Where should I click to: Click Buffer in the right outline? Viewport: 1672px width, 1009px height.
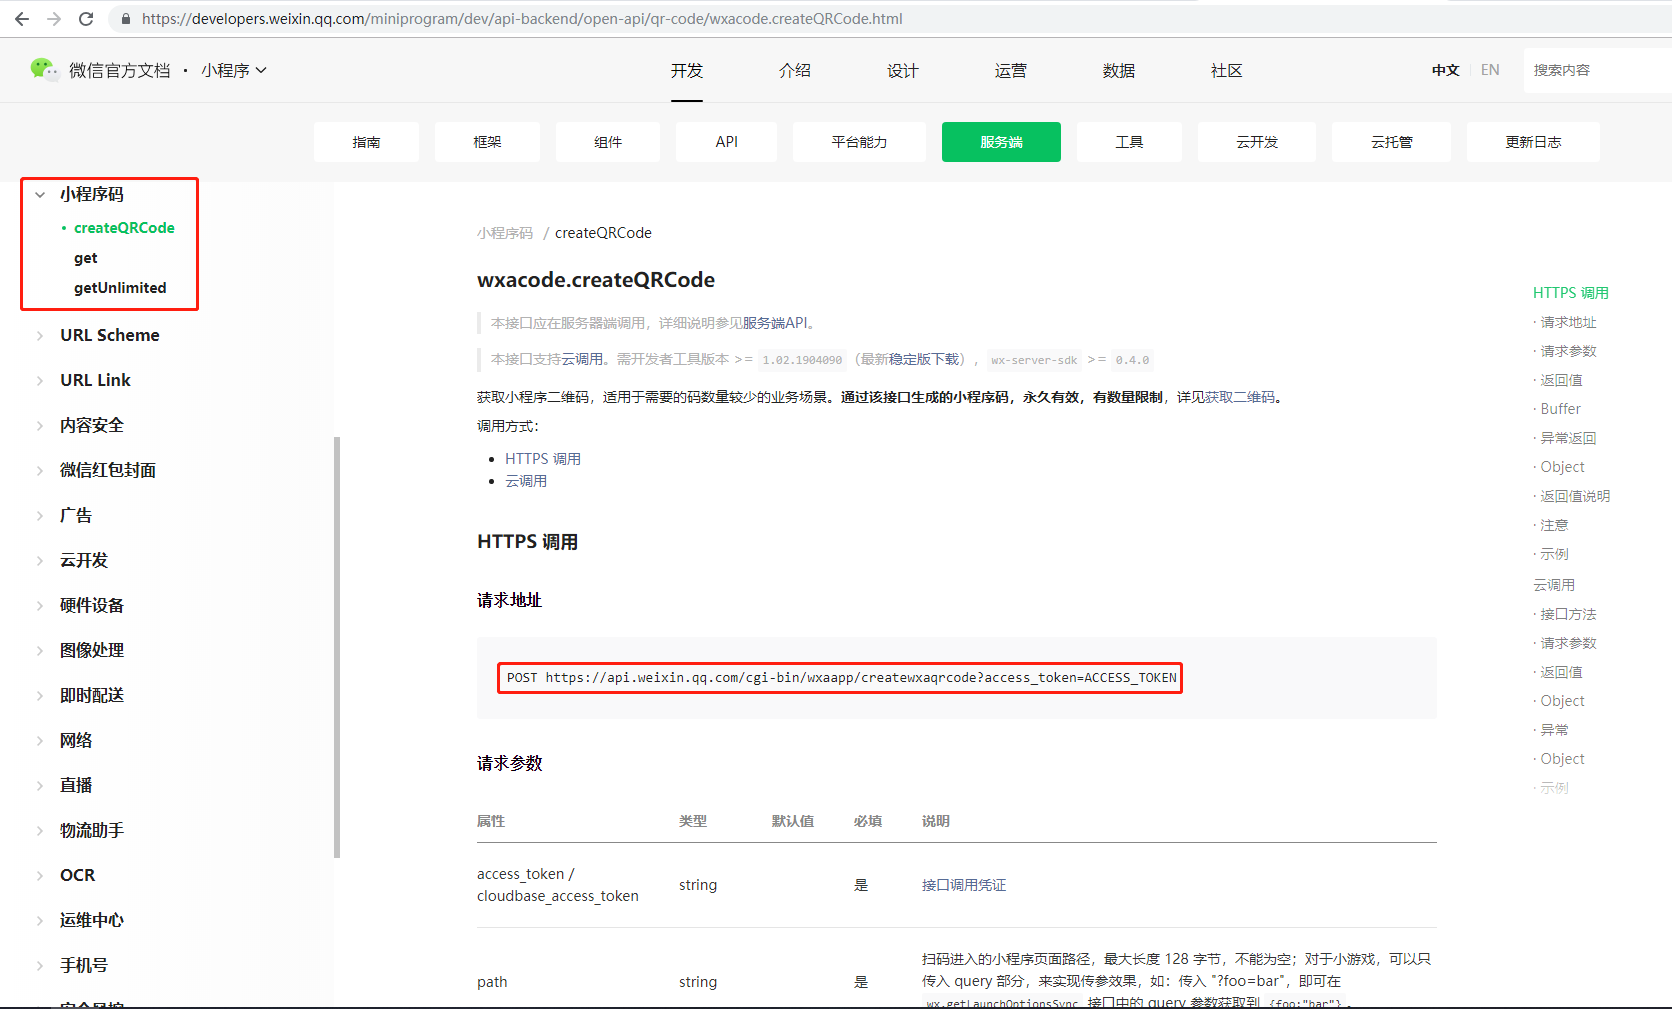point(1560,409)
